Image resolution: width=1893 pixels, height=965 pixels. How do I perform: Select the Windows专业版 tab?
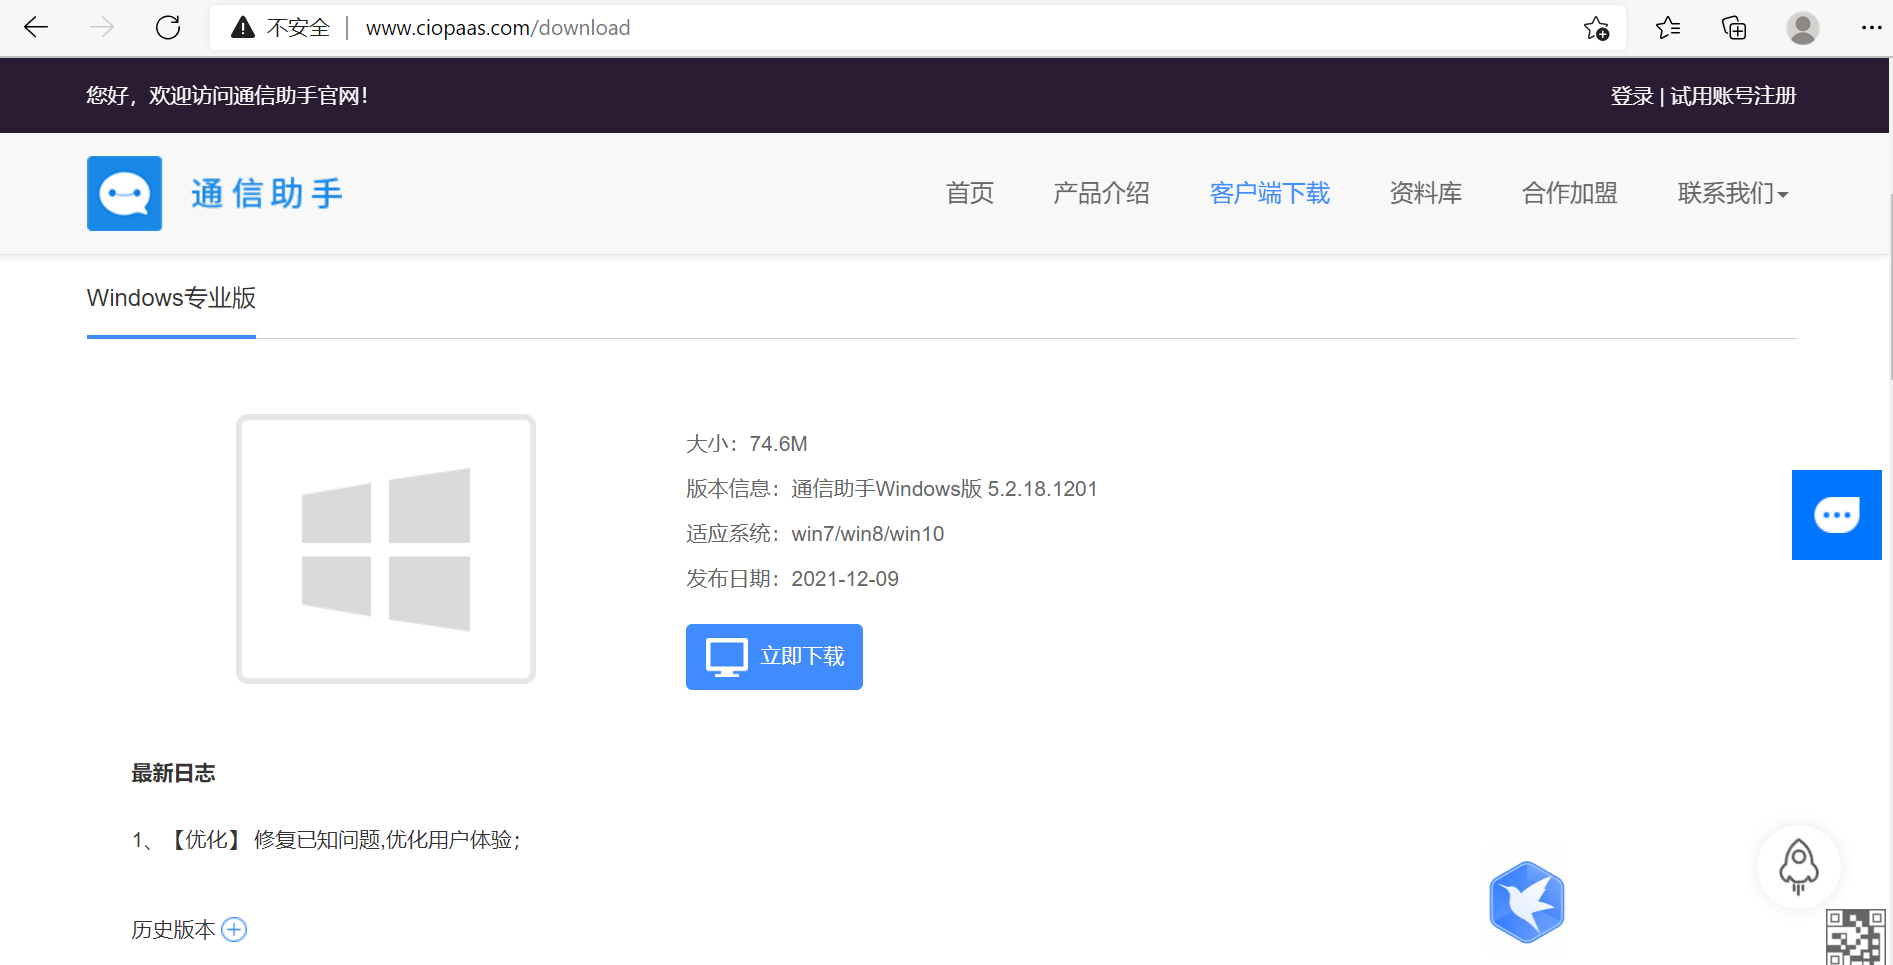pyautogui.click(x=171, y=298)
